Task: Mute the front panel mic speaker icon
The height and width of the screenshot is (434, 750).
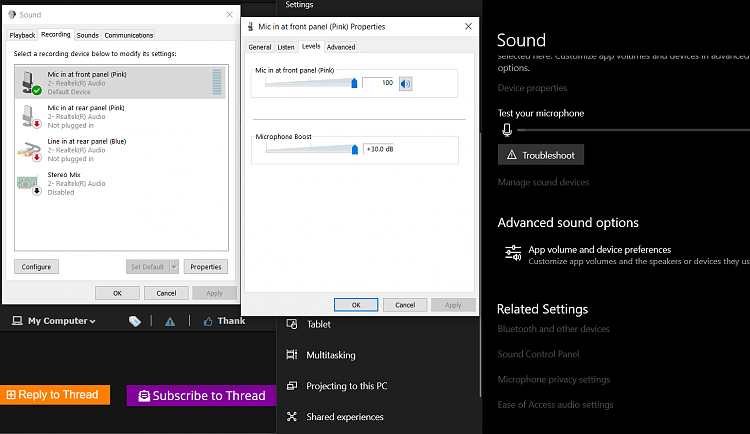Action: [x=405, y=83]
